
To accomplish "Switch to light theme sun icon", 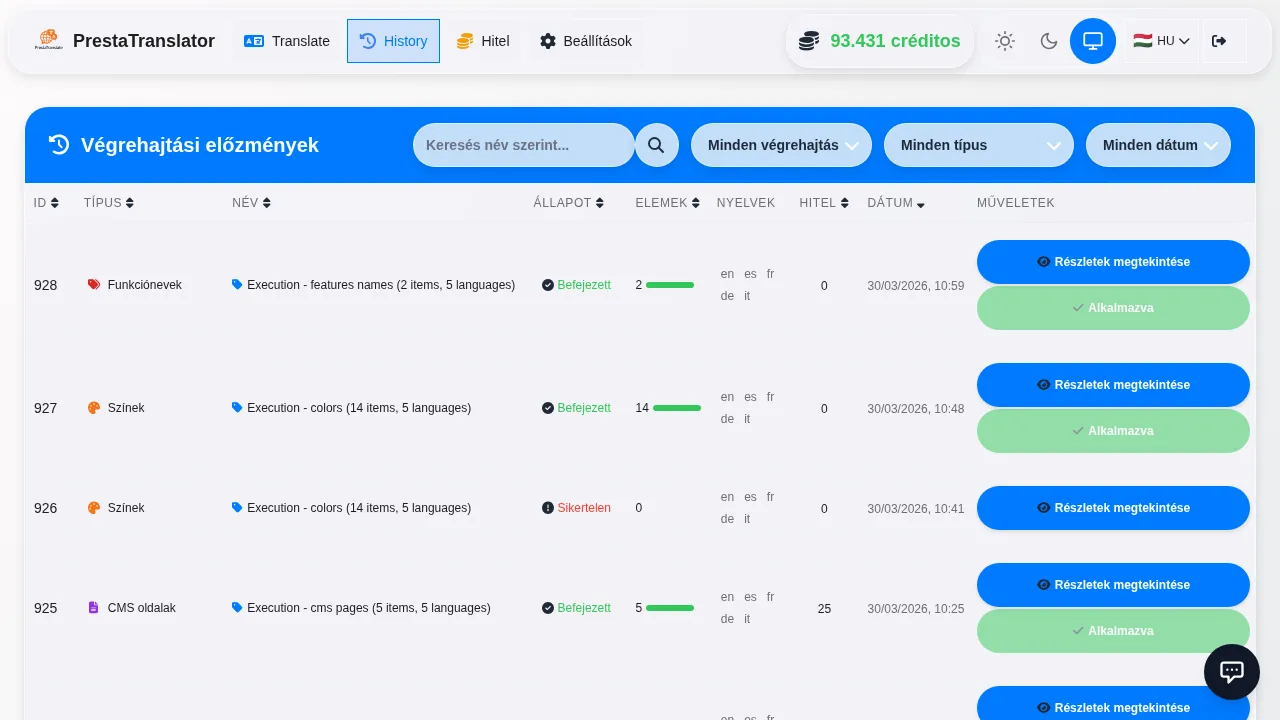I will (x=1004, y=41).
